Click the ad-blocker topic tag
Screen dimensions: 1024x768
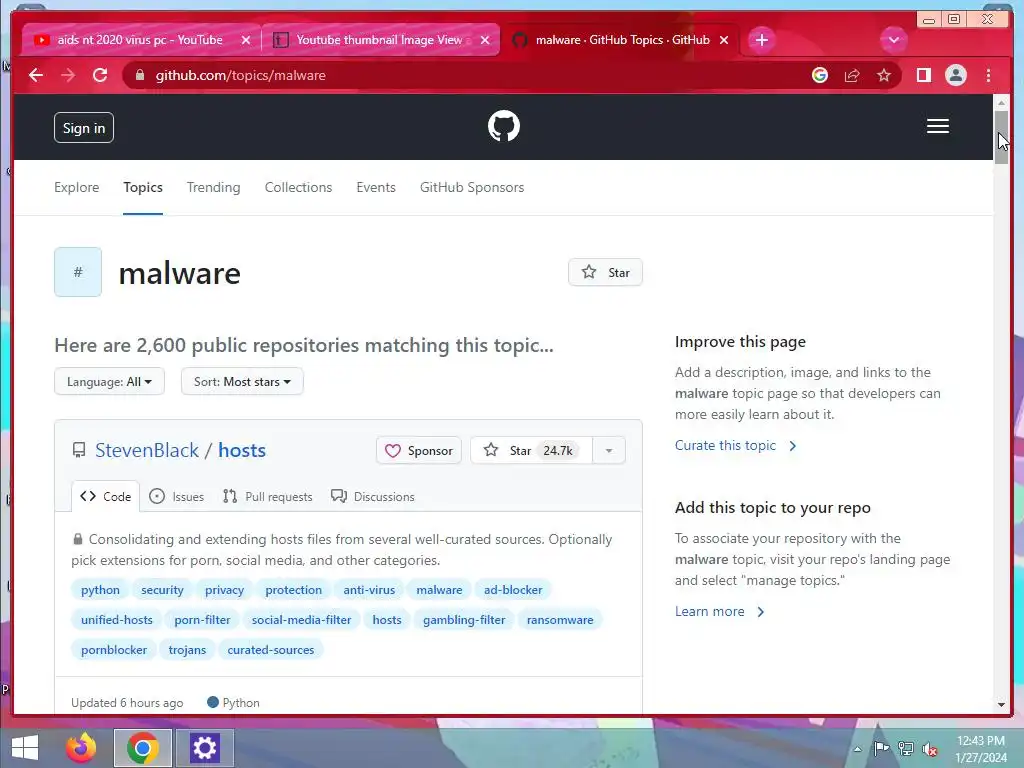pyautogui.click(x=513, y=590)
